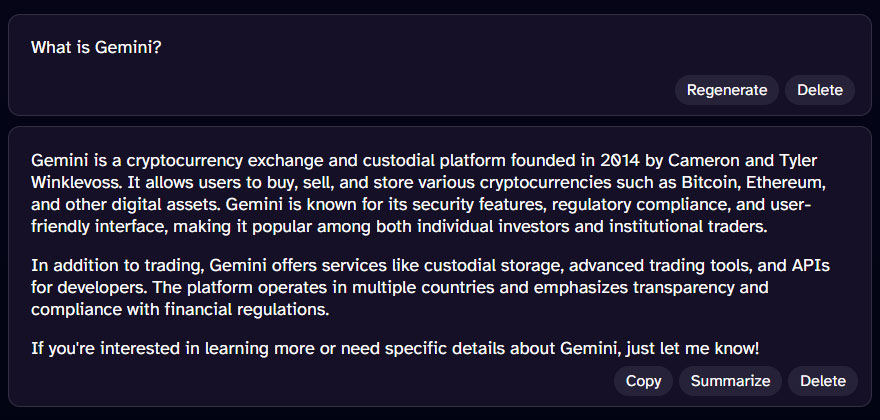Click the word 'Winklevoss' in the response

[74, 183]
